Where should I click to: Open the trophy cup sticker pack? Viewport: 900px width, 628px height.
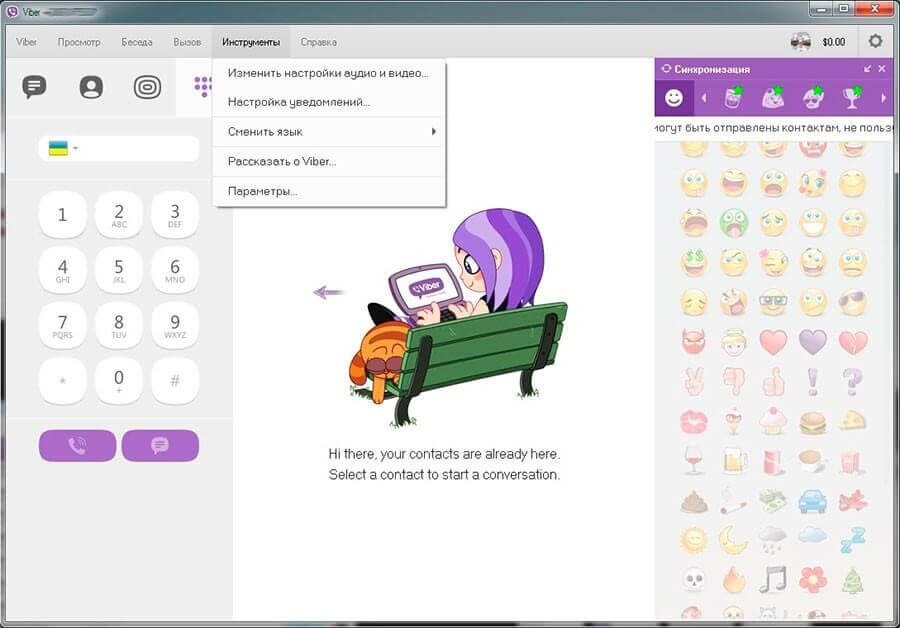852,98
